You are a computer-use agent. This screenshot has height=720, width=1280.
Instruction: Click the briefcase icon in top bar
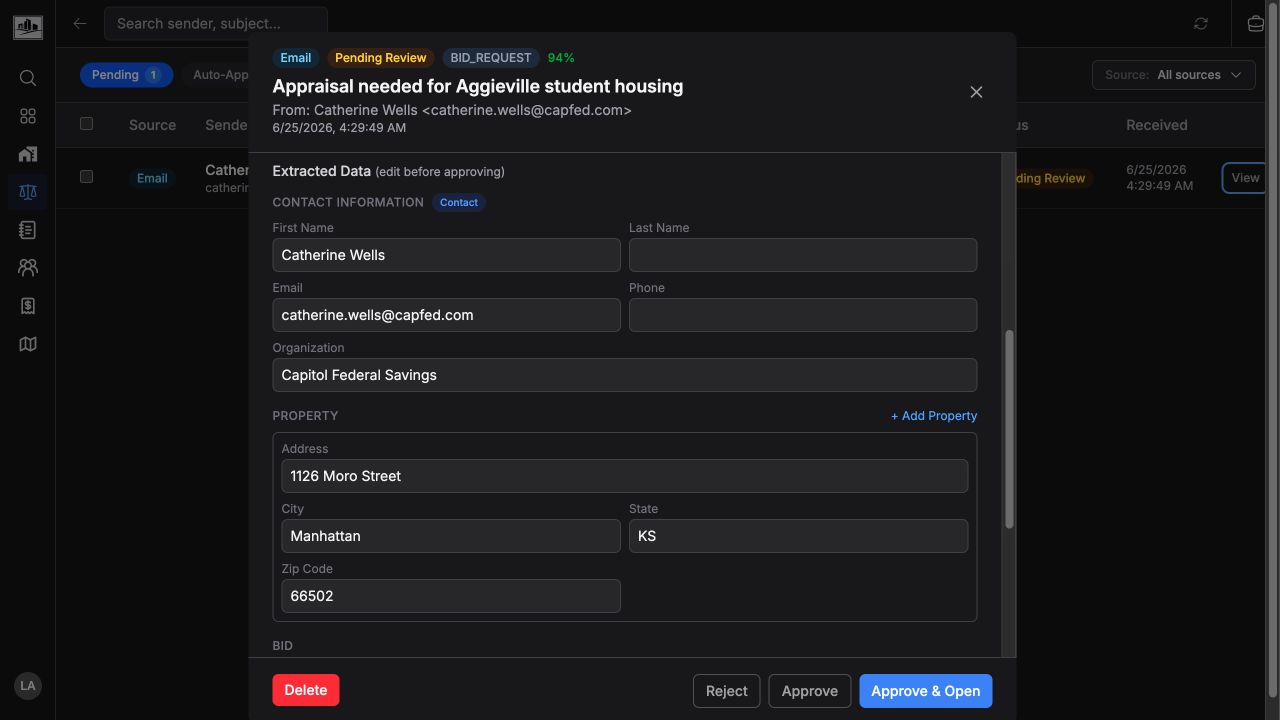pos(1256,24)
